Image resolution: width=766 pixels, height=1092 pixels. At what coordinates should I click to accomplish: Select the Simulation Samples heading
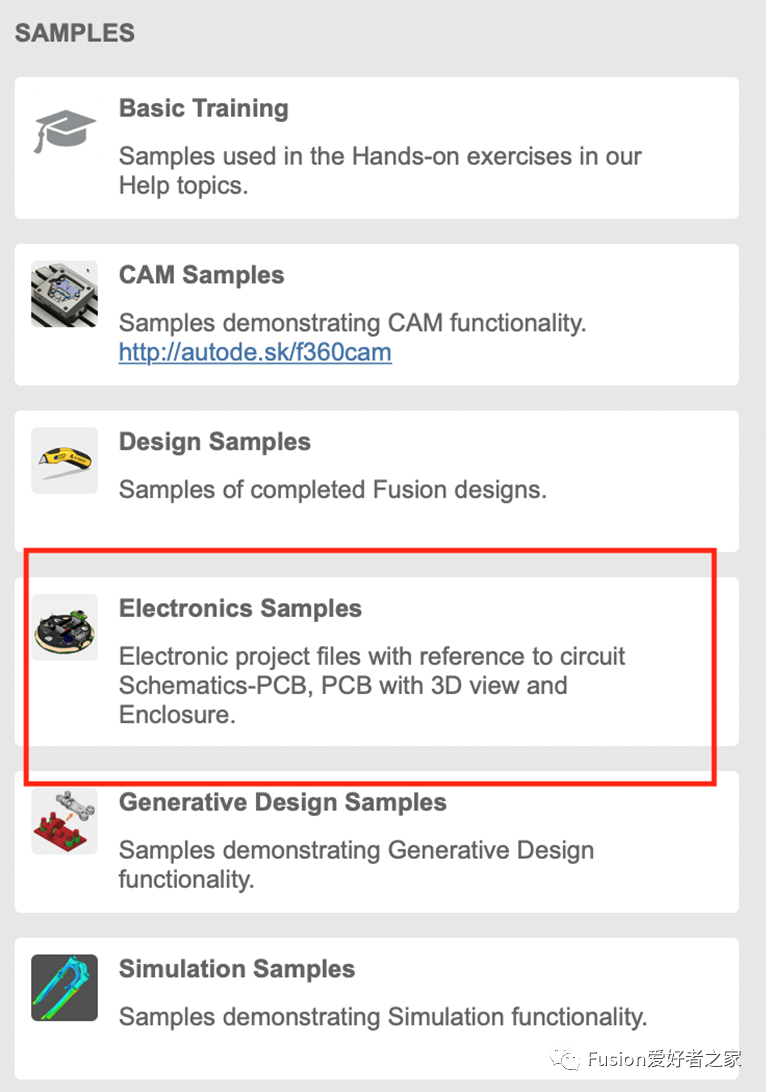point(236,969)
